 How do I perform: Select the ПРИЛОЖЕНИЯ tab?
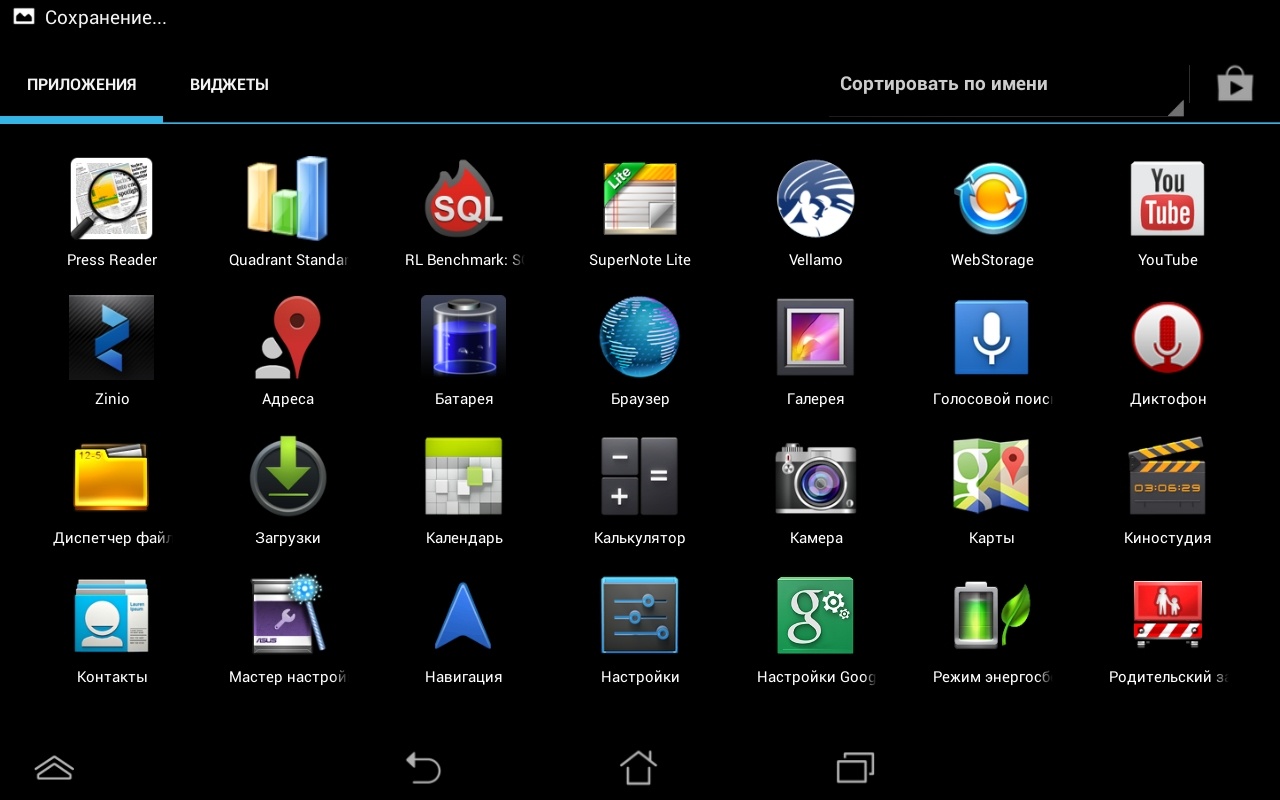coord(82,85)
